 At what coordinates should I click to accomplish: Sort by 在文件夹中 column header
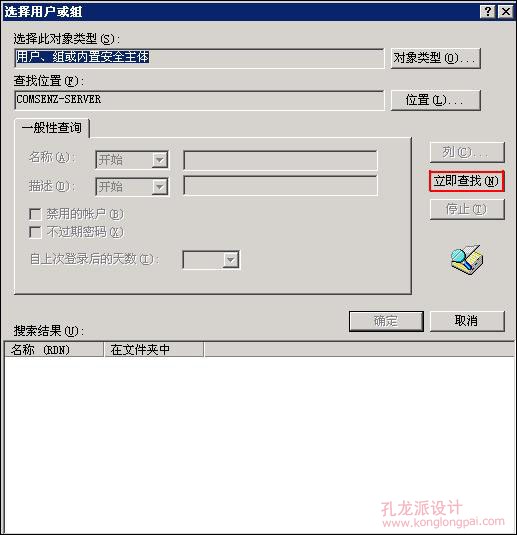pyautogui.click(x=154, y=350)
